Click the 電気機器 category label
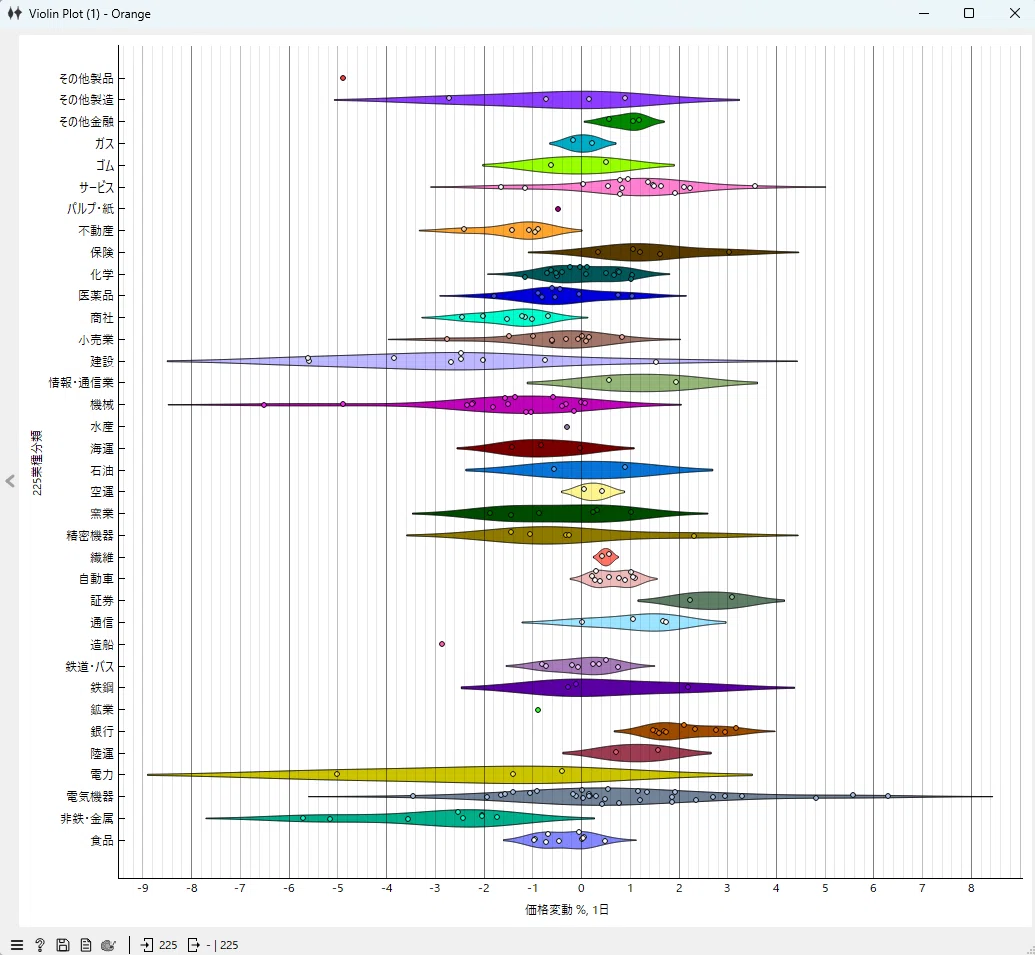Screen dimensions: 1035x955 tap(90, 797)
